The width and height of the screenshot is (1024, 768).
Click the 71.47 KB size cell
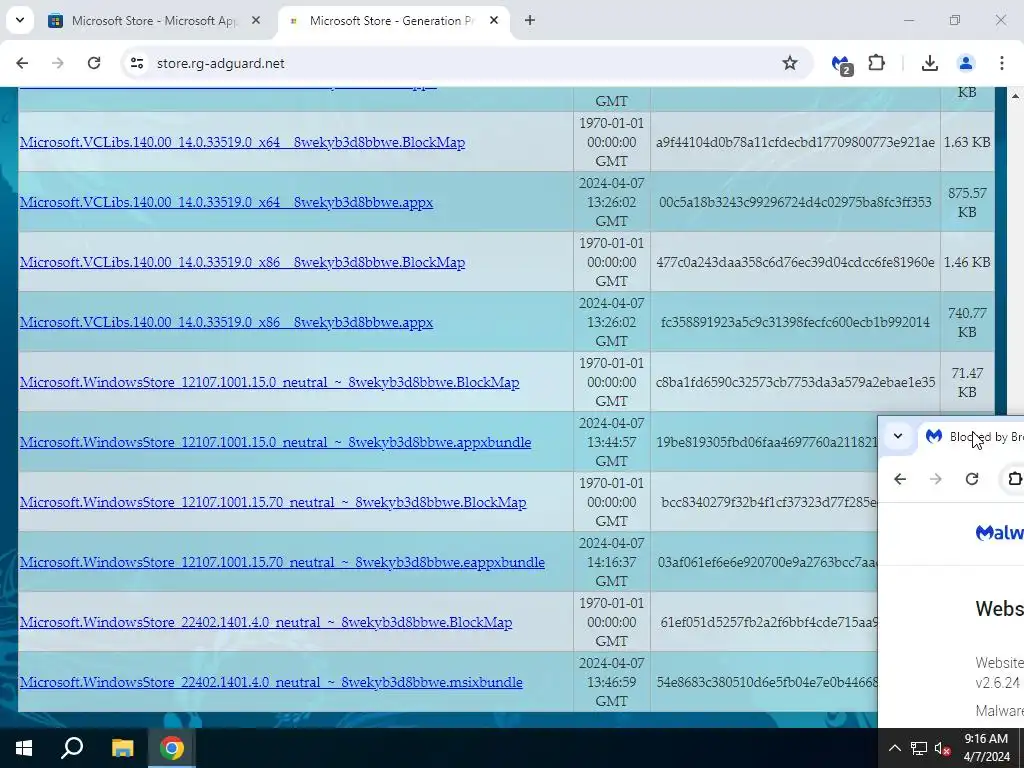pos(967,383)
